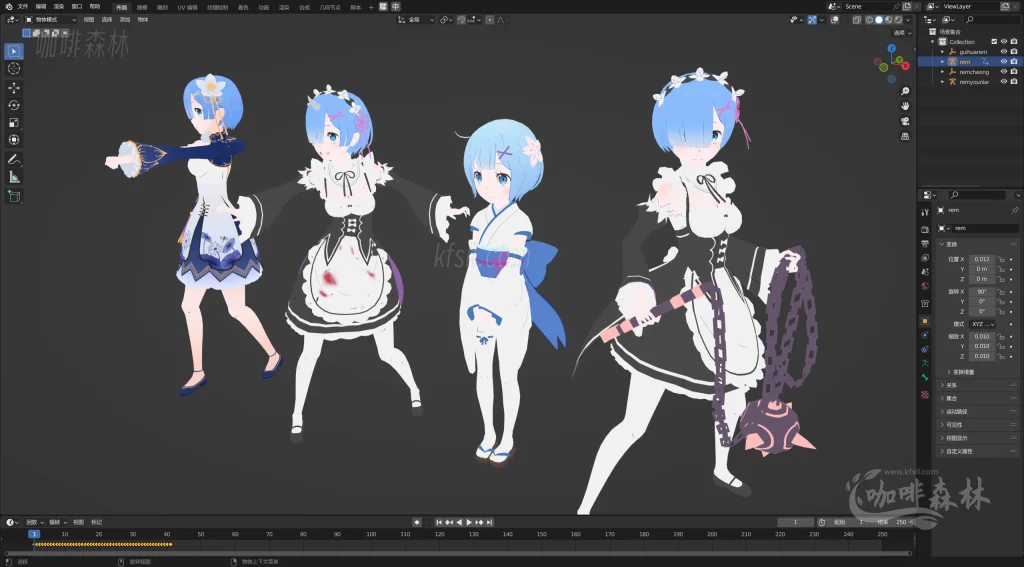Toggle the viewport gizmo display button
1024x567 pixels.
(x=812, y=20)
